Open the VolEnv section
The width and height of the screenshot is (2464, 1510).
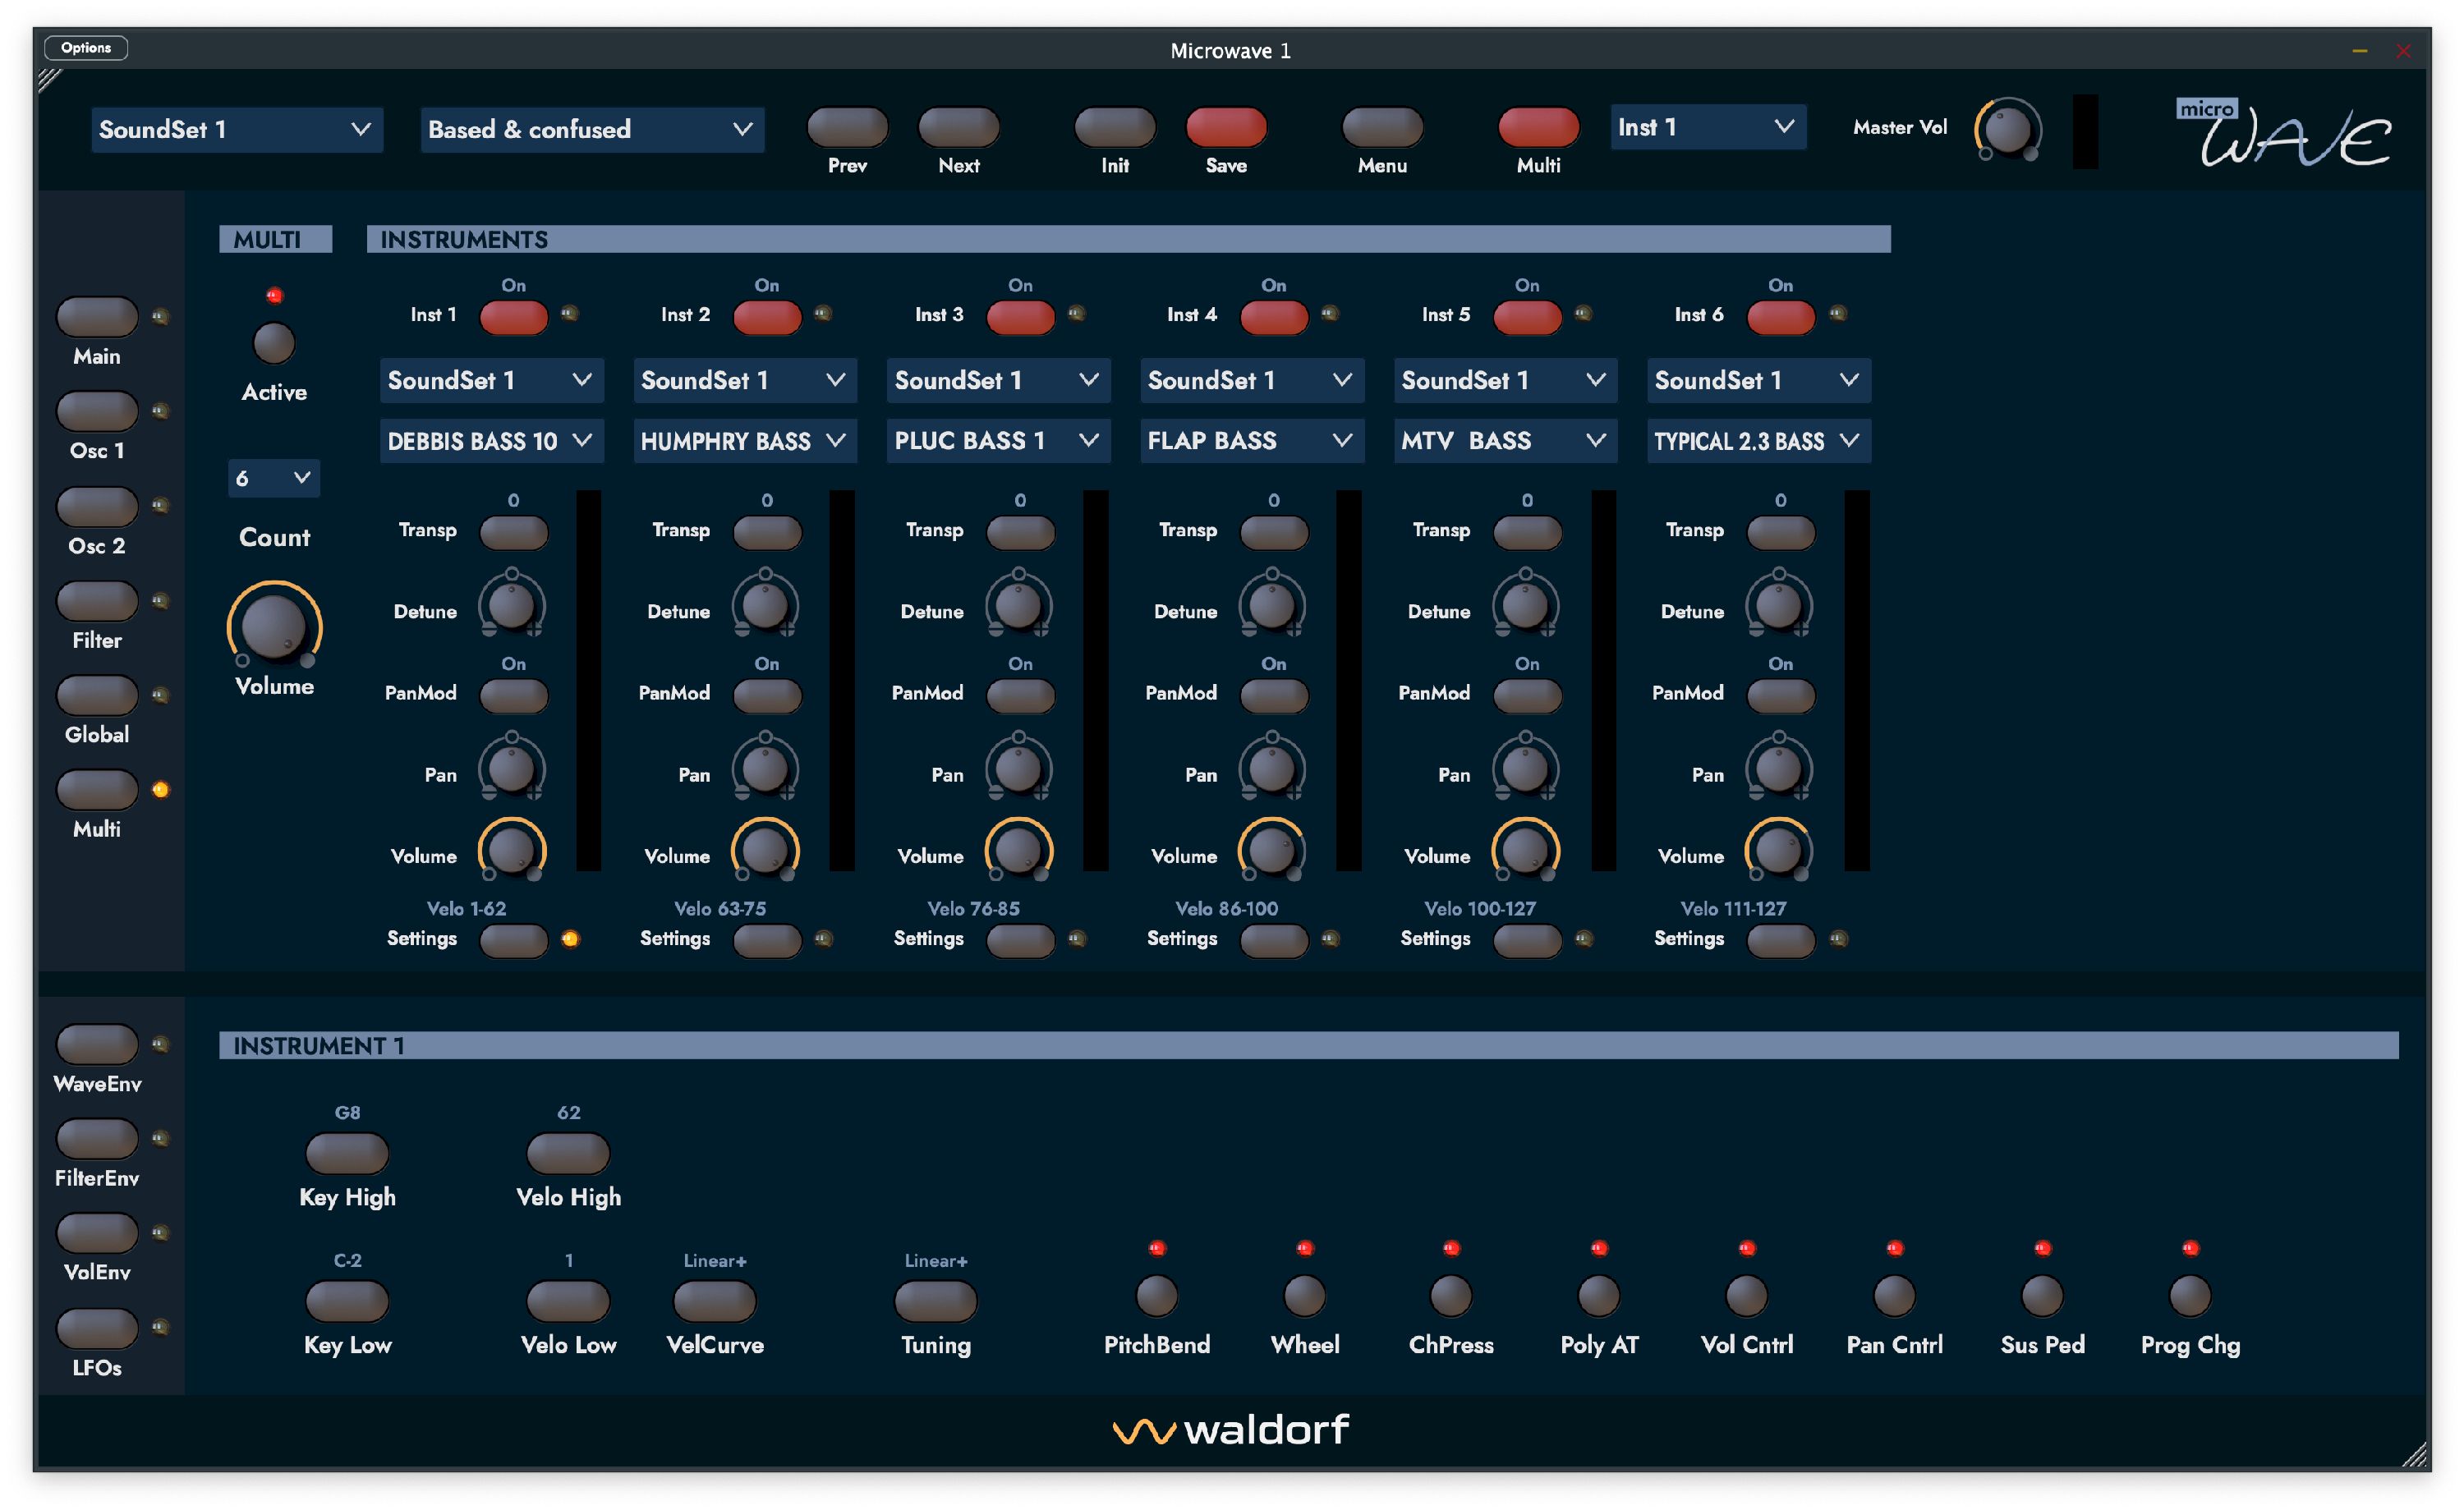pyautogui.click(x=97, y=1233)
